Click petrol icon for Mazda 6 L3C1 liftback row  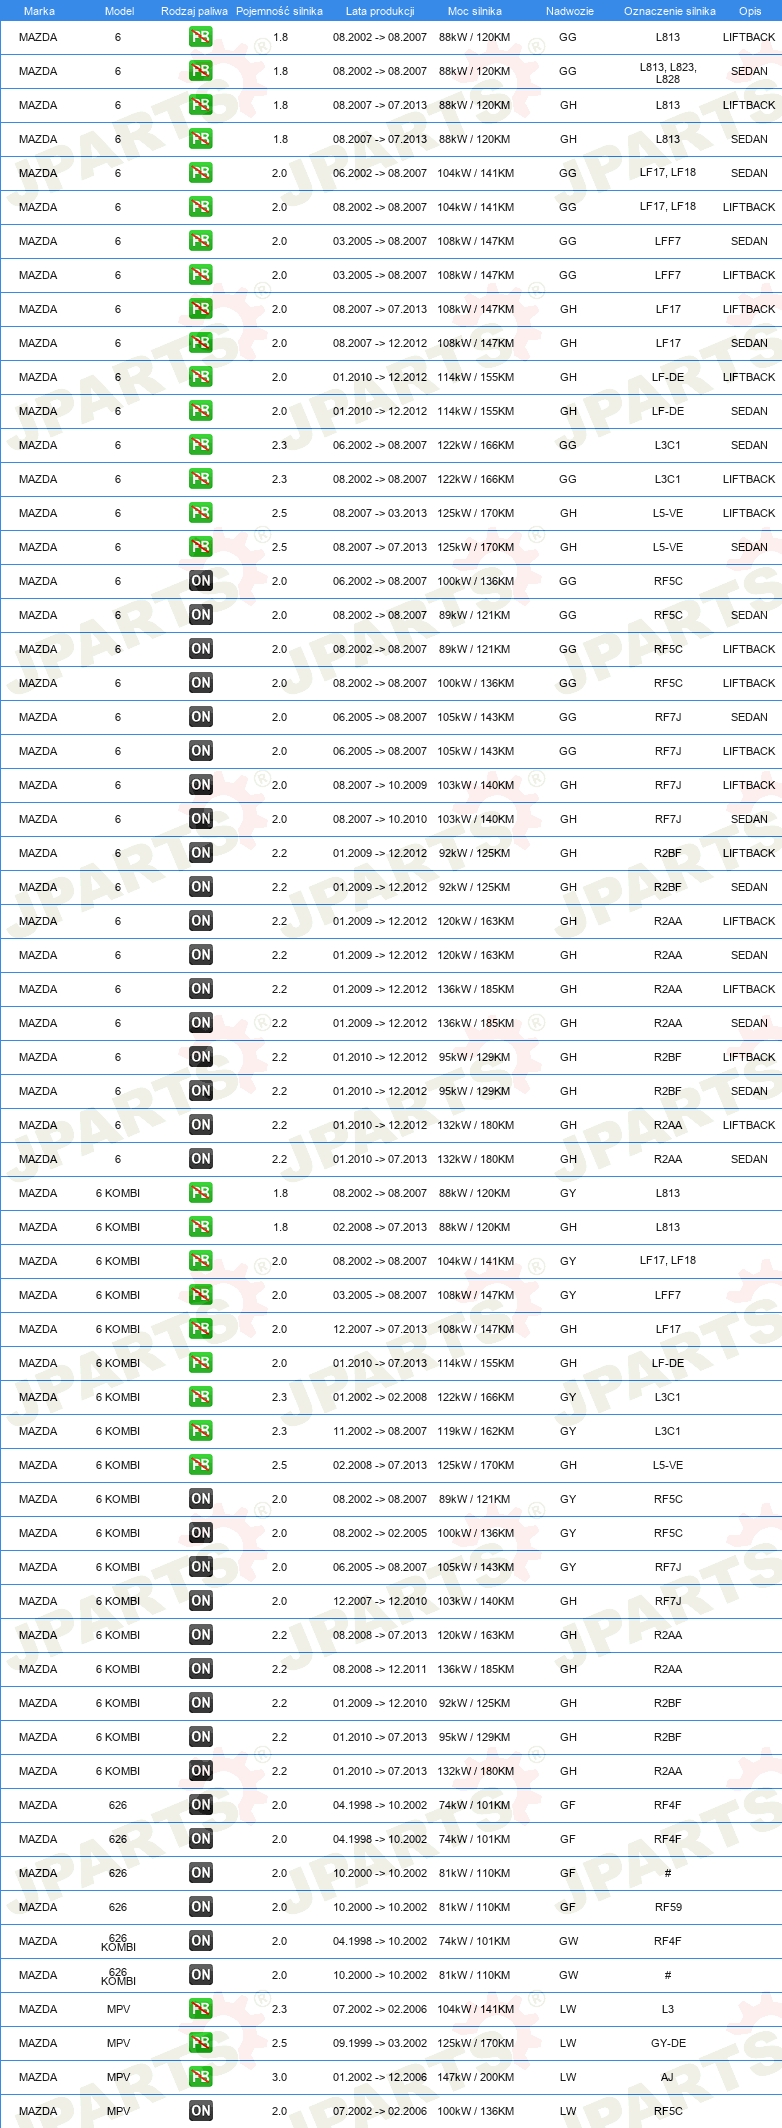point(201,479)
